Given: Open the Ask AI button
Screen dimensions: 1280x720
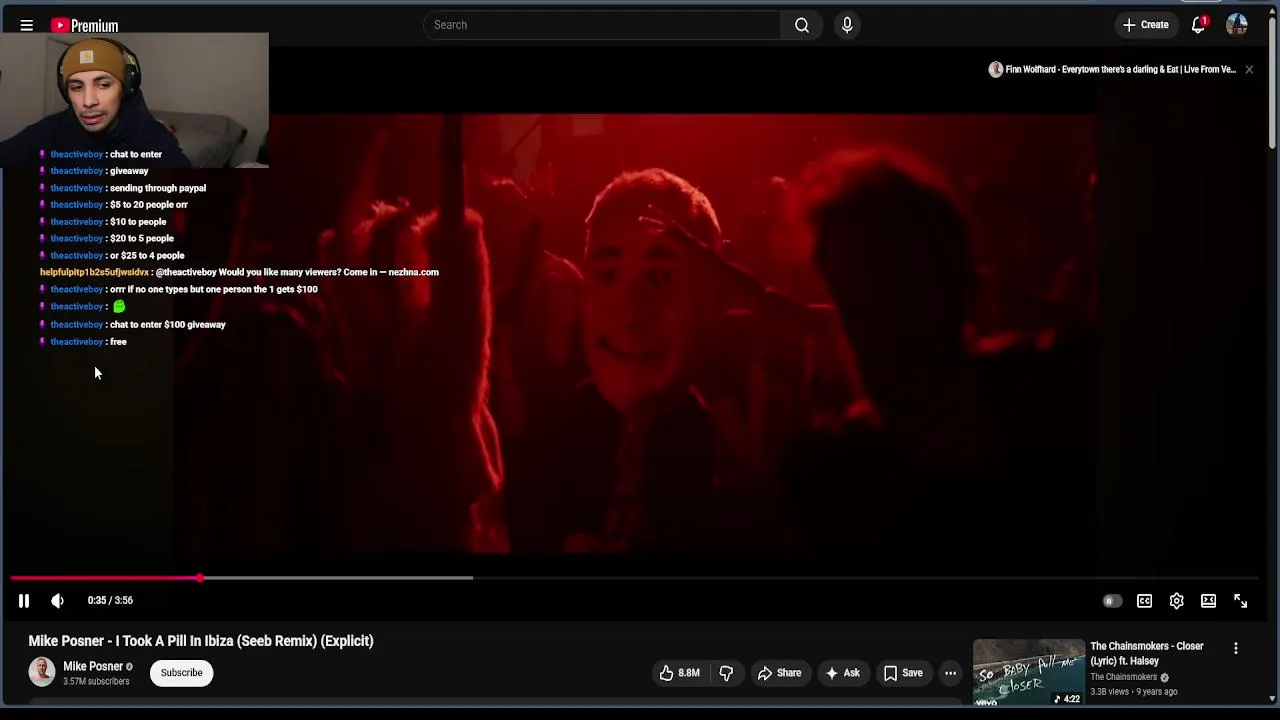Looking at the screenshot, I should point(842,673).
